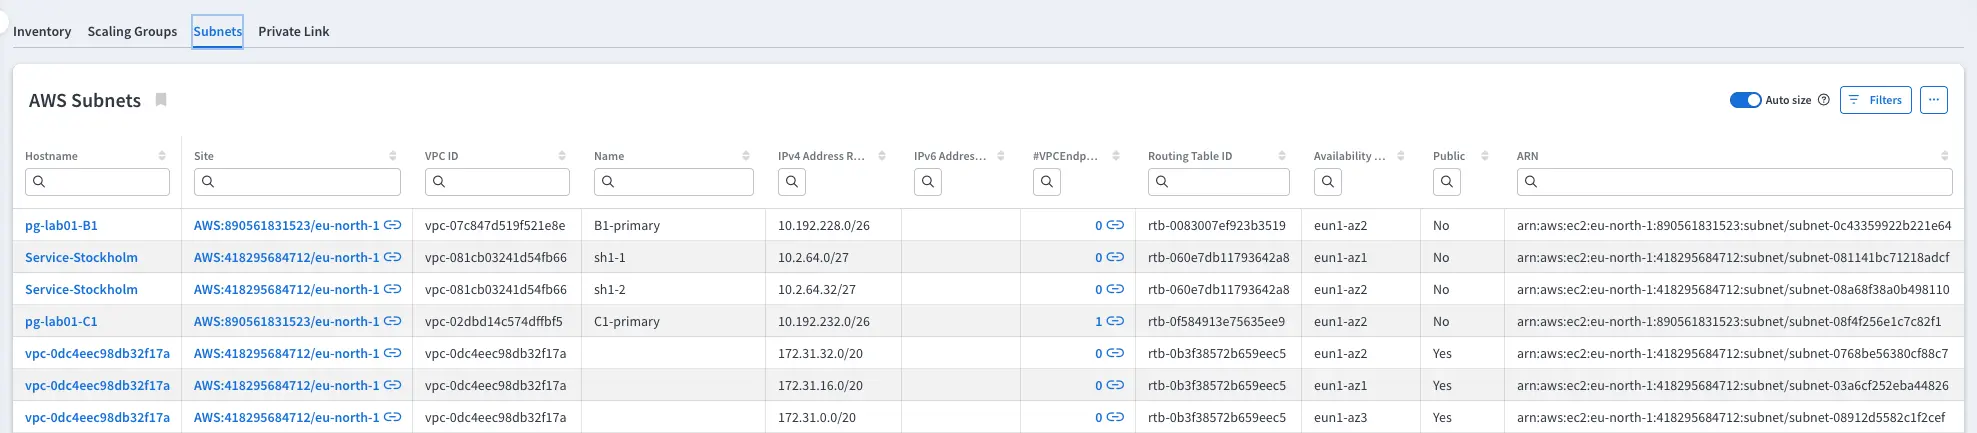
Task: Focus the ARN column search input
Action: 1742,182
